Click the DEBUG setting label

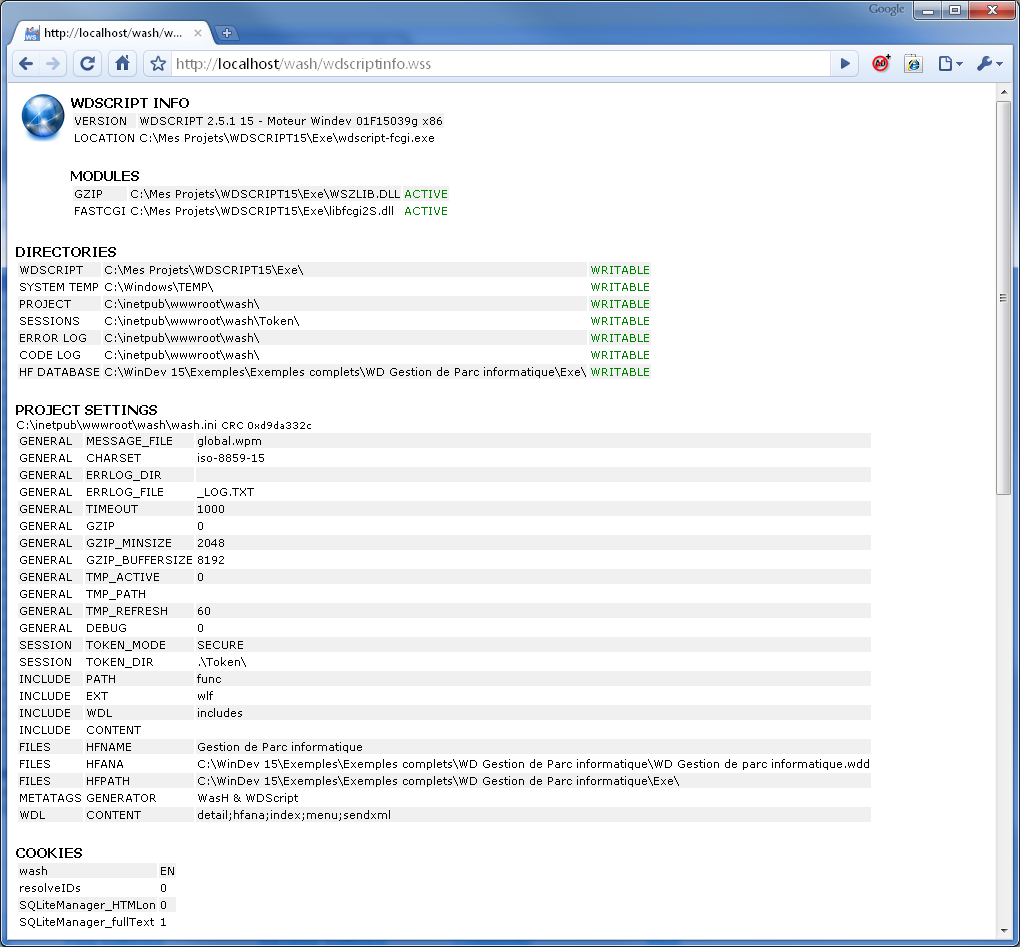click(x=106, y=628)
